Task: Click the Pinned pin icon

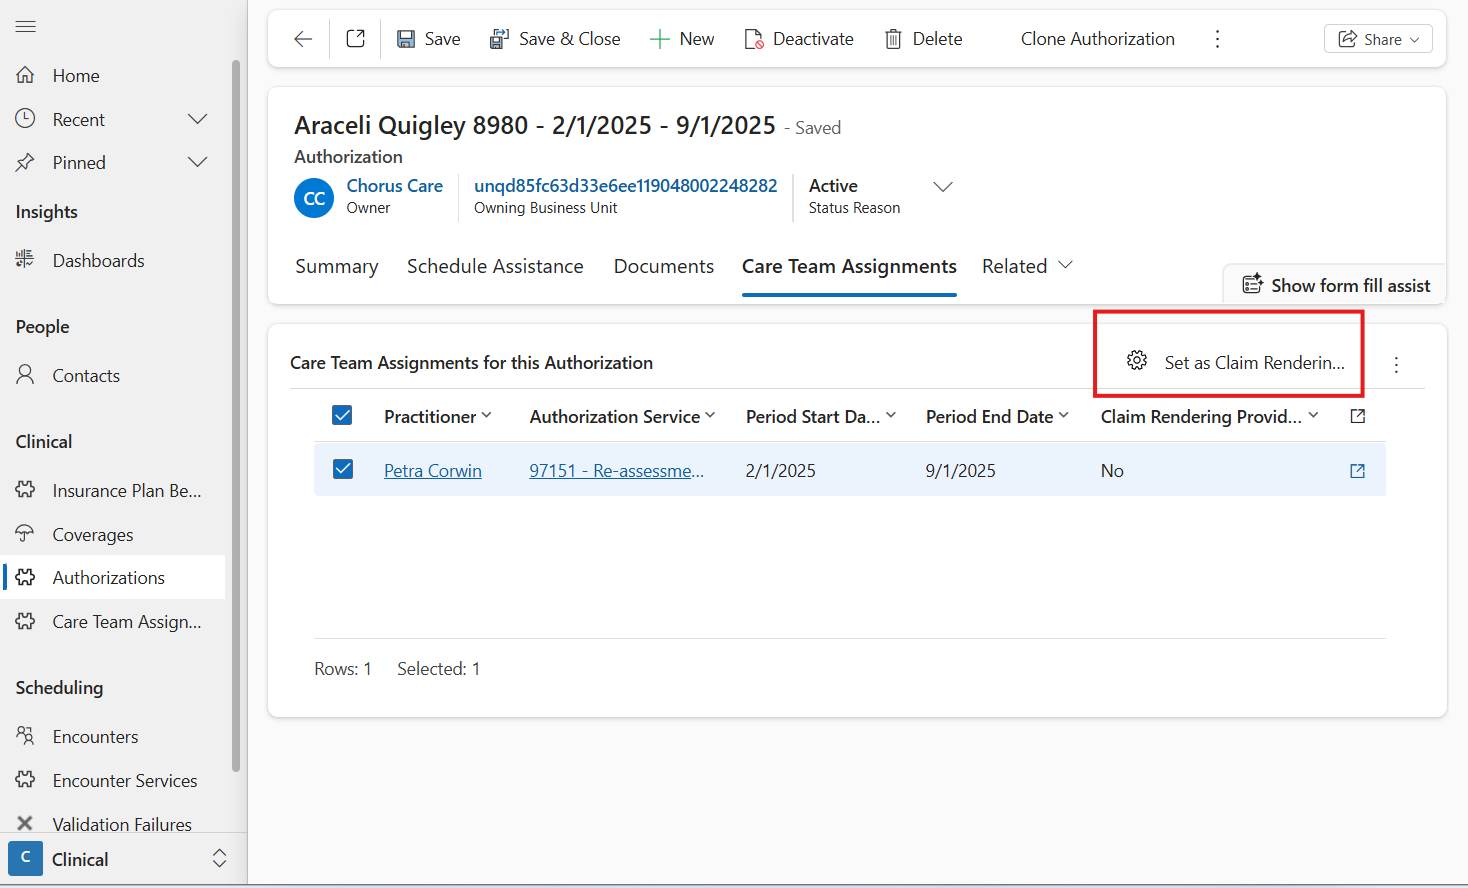Action: click(26, 162)
